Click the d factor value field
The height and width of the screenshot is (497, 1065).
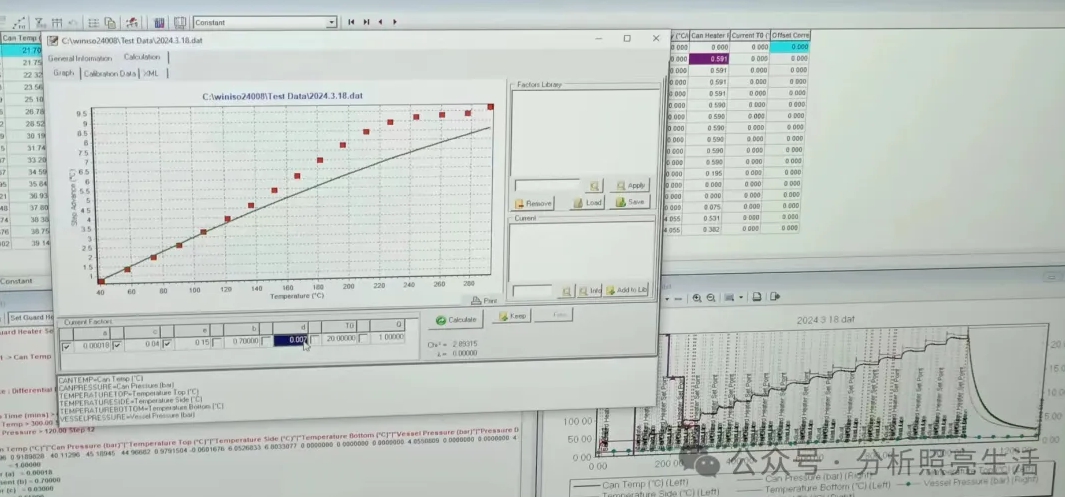point(291,340)
